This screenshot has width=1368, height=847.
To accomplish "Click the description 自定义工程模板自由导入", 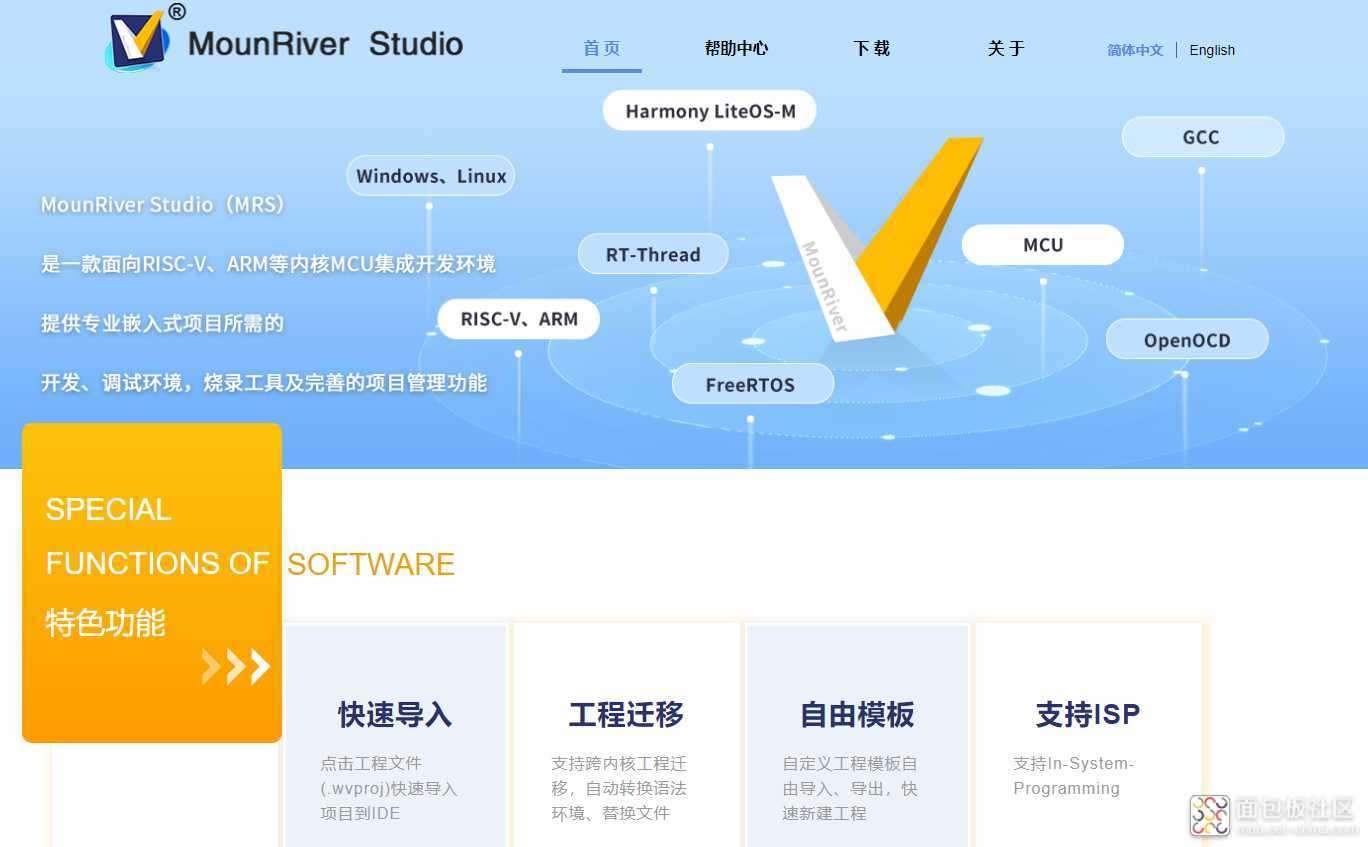I will pyautogui.click(x=850, y=788).
